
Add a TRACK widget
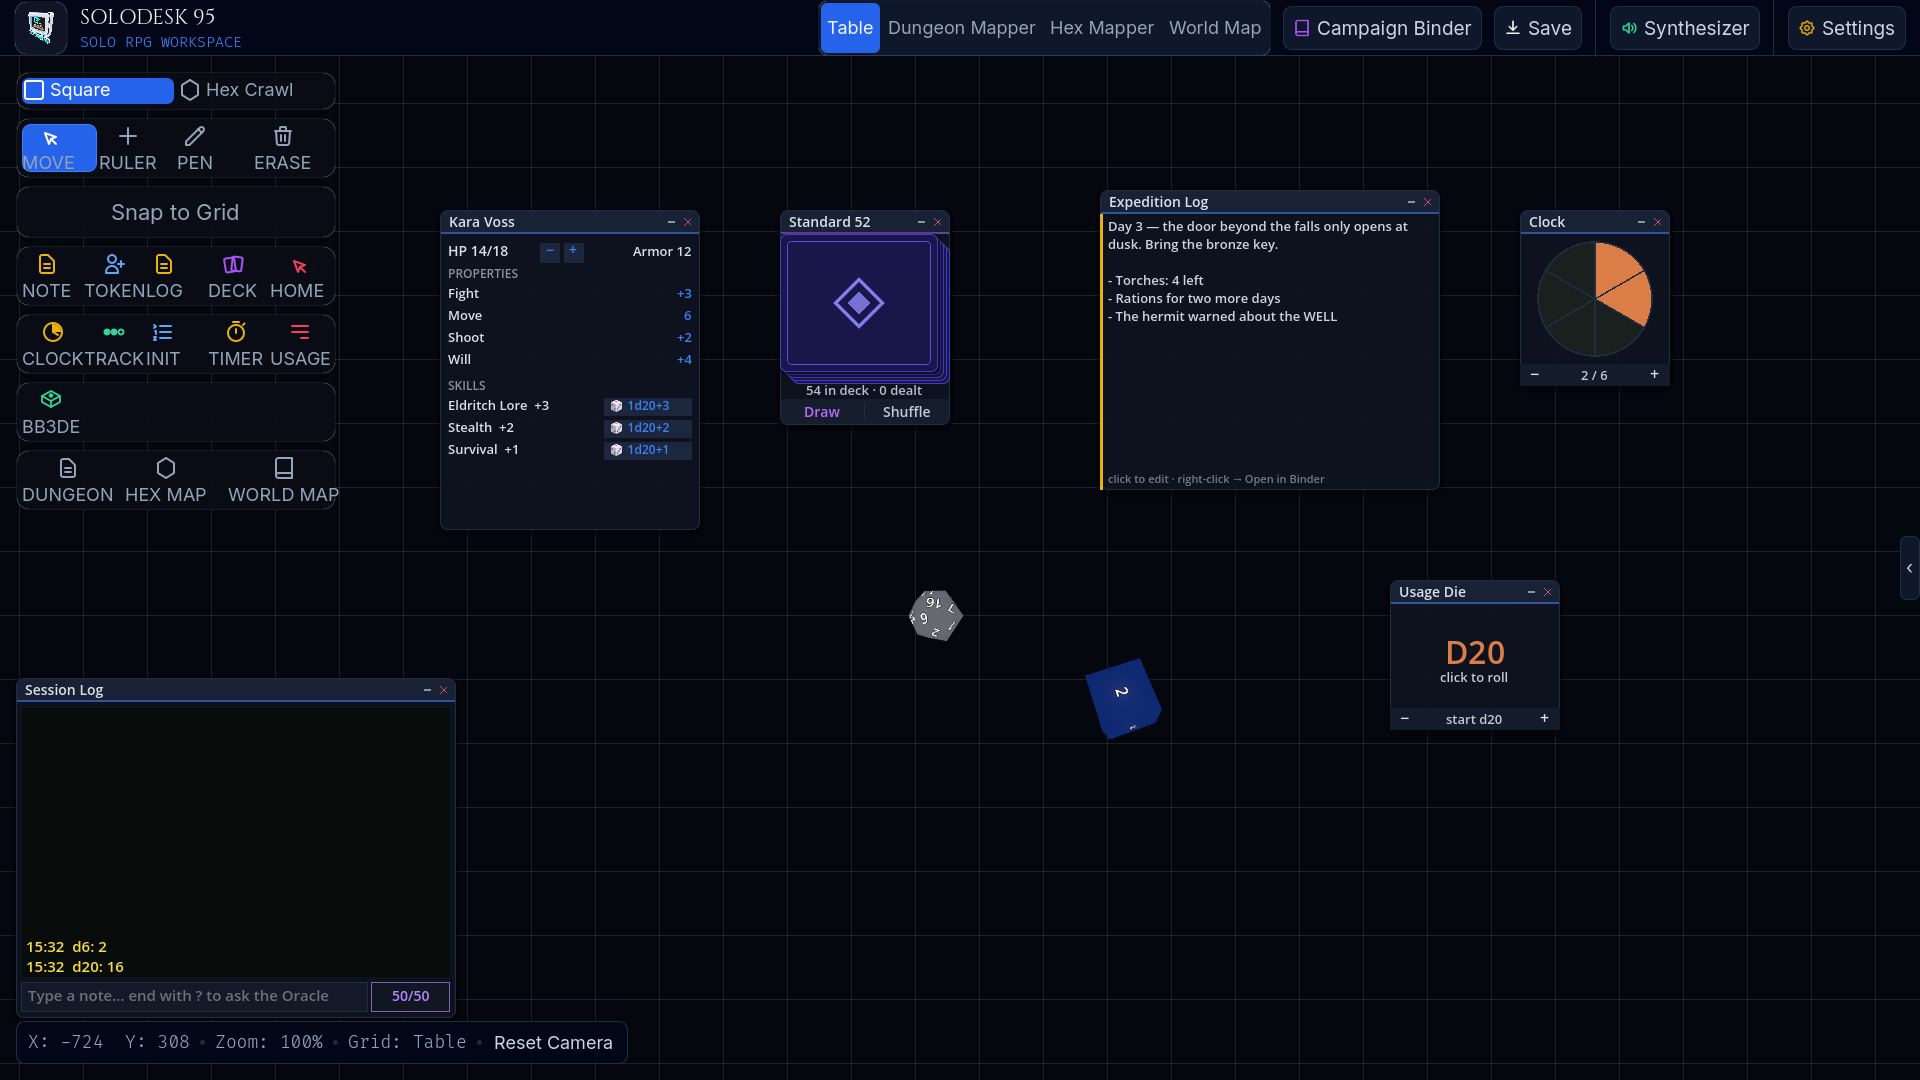(114, 344)
